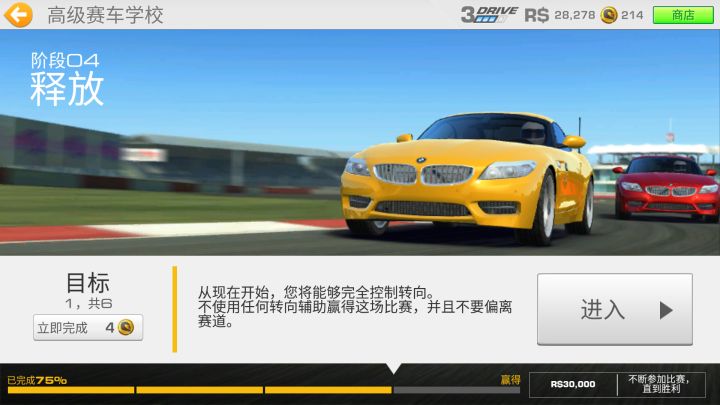The image size is (720, 405).
Task: Click the 214 gold balance
Action: pos(632,15)
